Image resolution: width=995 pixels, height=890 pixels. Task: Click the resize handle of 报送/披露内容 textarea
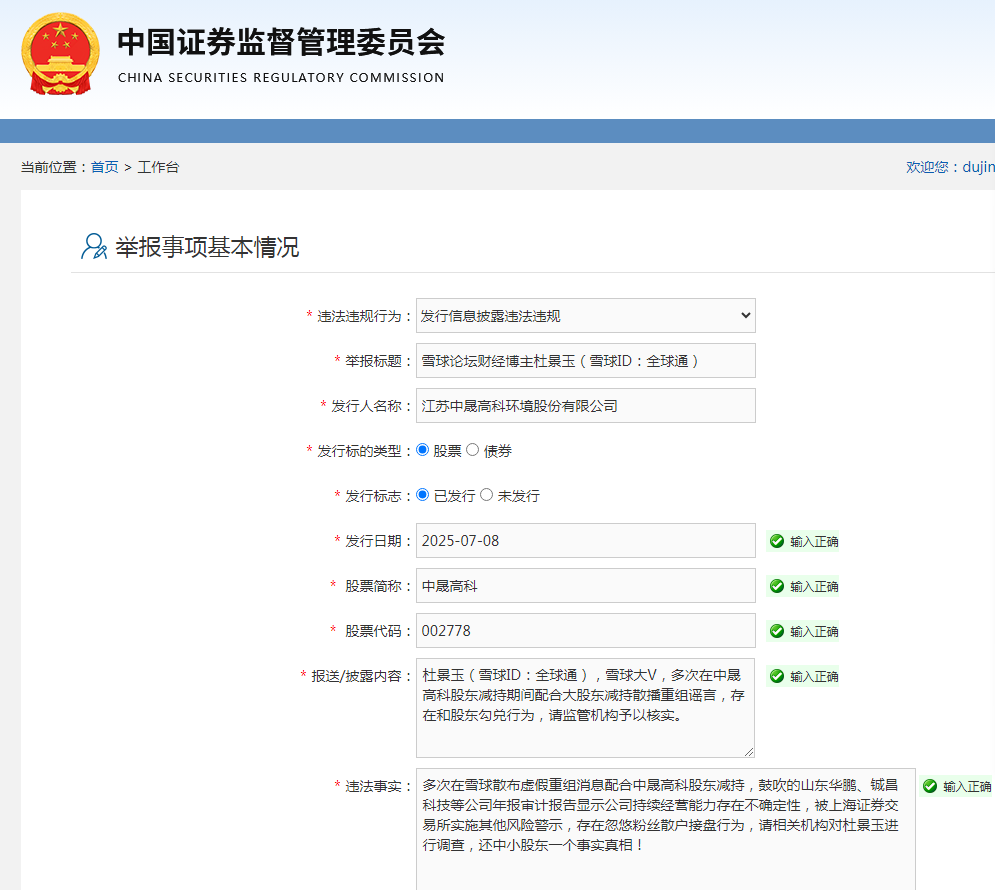click(749, 752)
